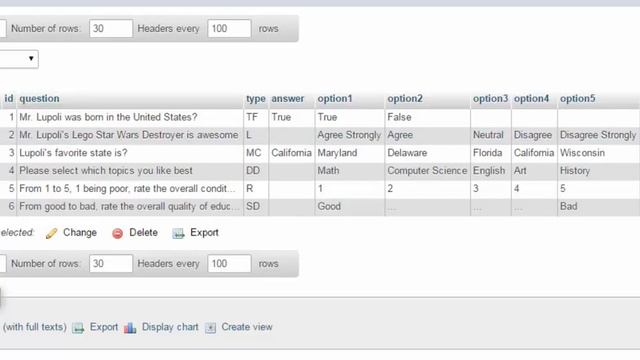Click 'Please select which topics you like best'
This screenshot has height=360, width=640.
tap(106, 171)
